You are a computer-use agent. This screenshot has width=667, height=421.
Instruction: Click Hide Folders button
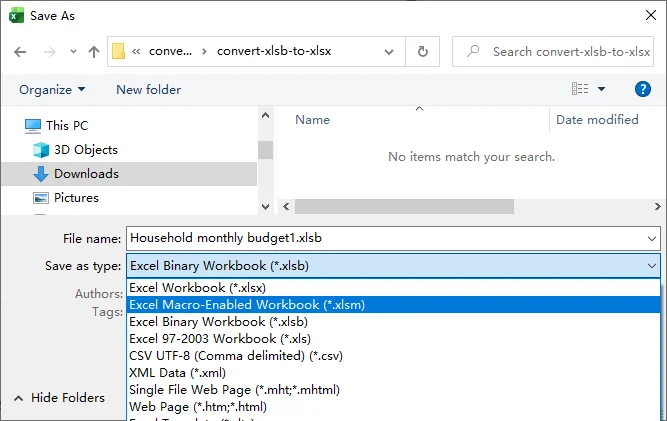[x=60, y=398]
